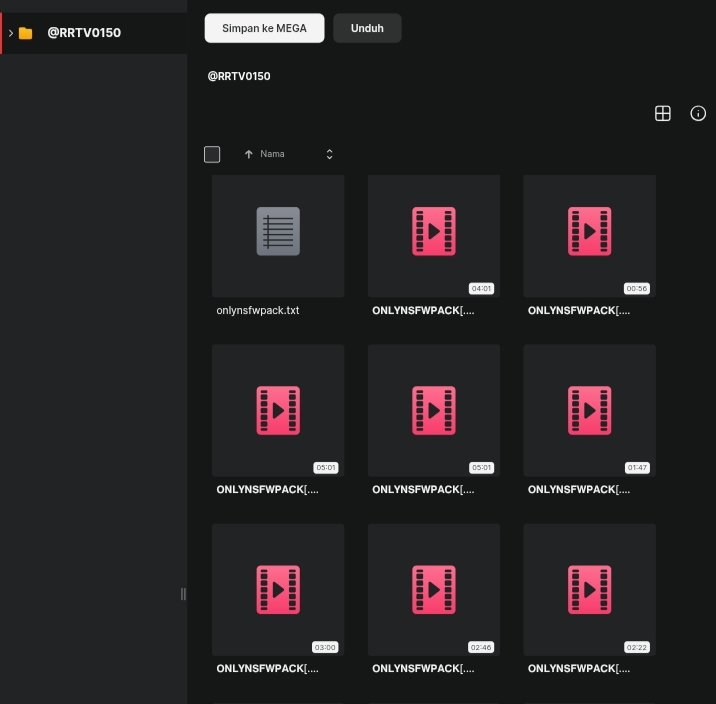716x704 pixels.
Task: Select the video file lasting 02:22
Action: coord(590,590)
